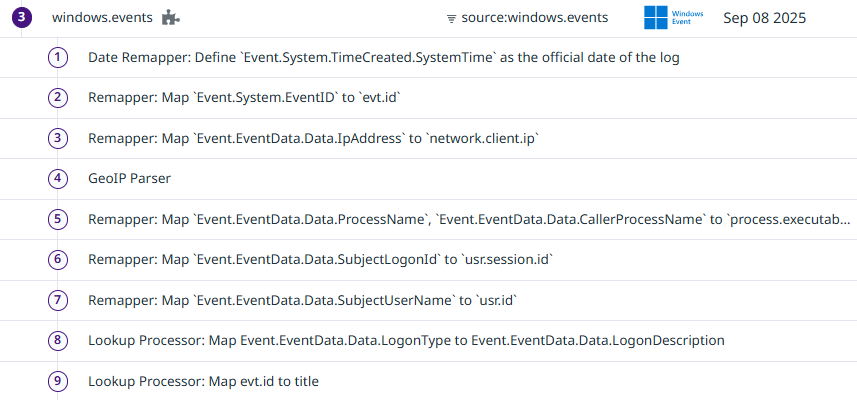This screenshot has width=857, height=400.
Task: Click the Sep 08 2025 date
Action: pos(764,18)
